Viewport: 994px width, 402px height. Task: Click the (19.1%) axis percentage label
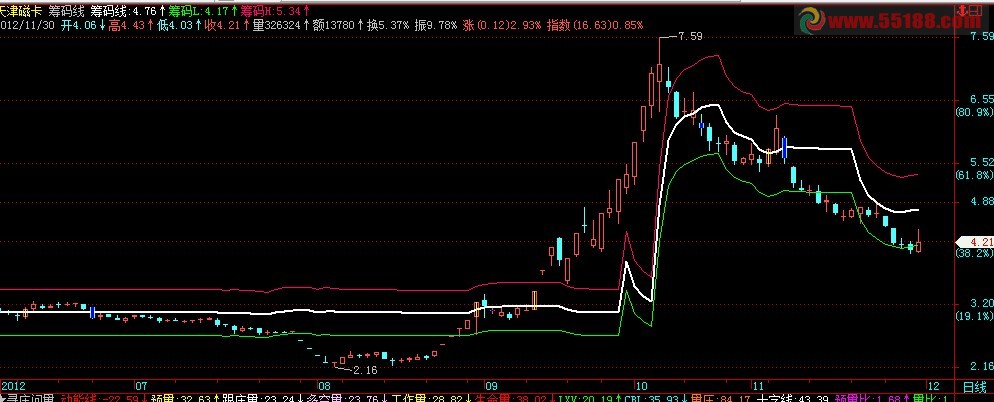(974, 316)
